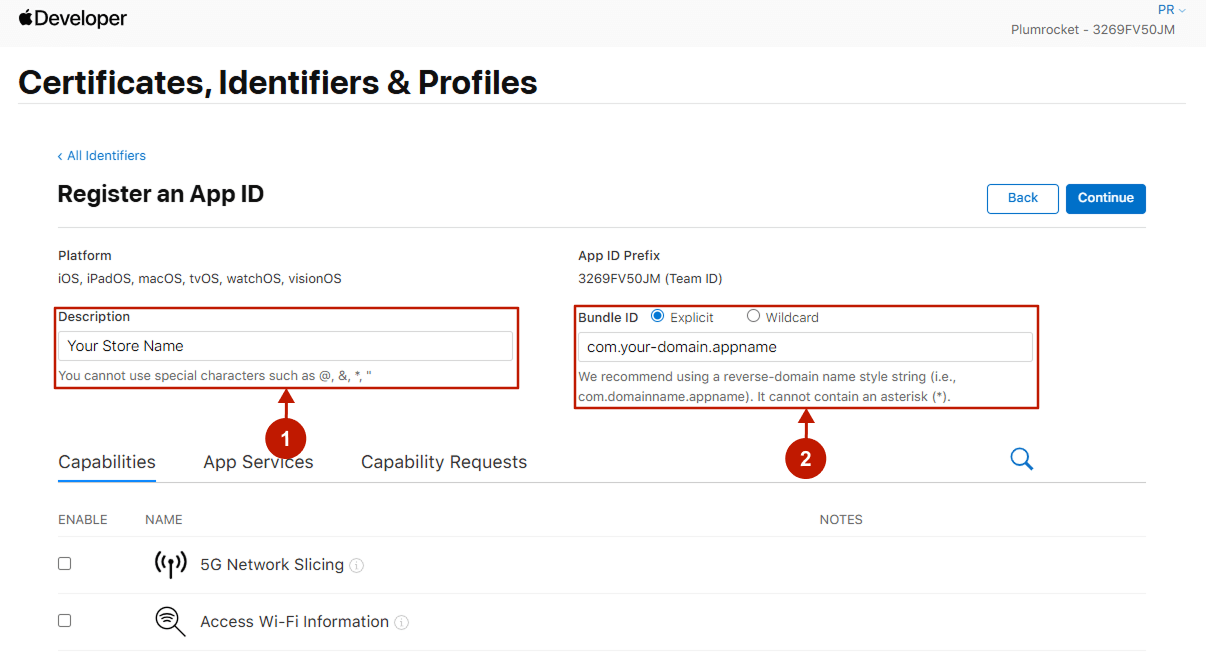Image resolution: width=1206 pixels, height=659 pixels.
Task: Expand the PR account dropdown
Action: click(x=1171, y=10)
